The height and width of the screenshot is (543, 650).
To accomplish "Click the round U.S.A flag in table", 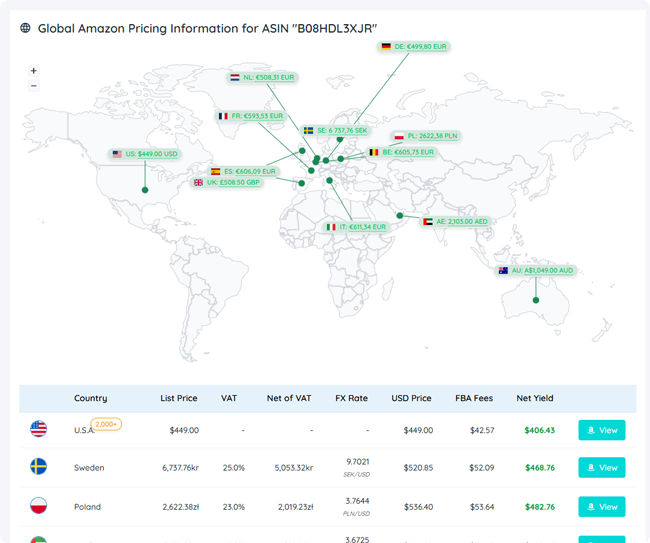I will 39,429.
